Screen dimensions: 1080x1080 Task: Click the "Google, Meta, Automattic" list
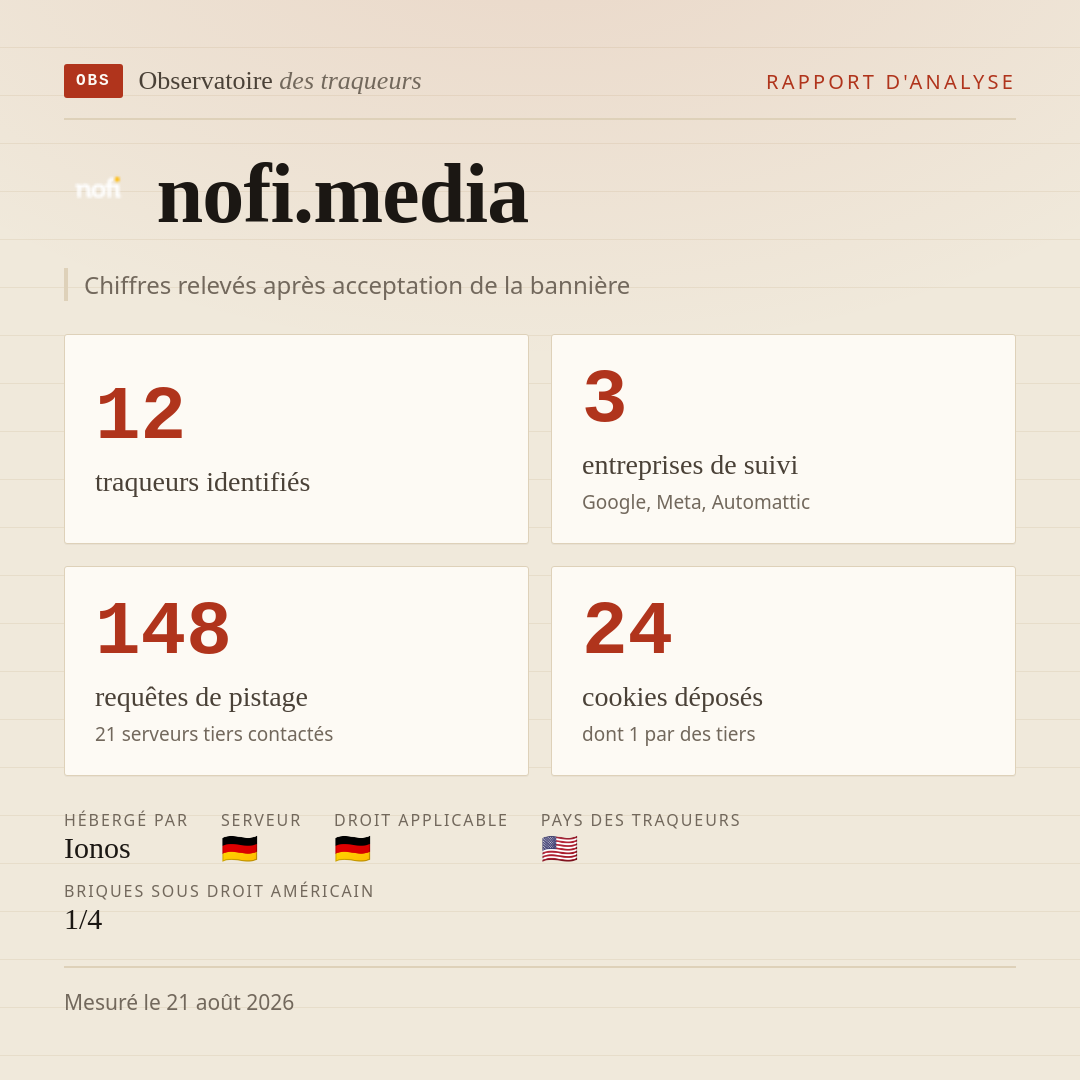coord(696,502)
